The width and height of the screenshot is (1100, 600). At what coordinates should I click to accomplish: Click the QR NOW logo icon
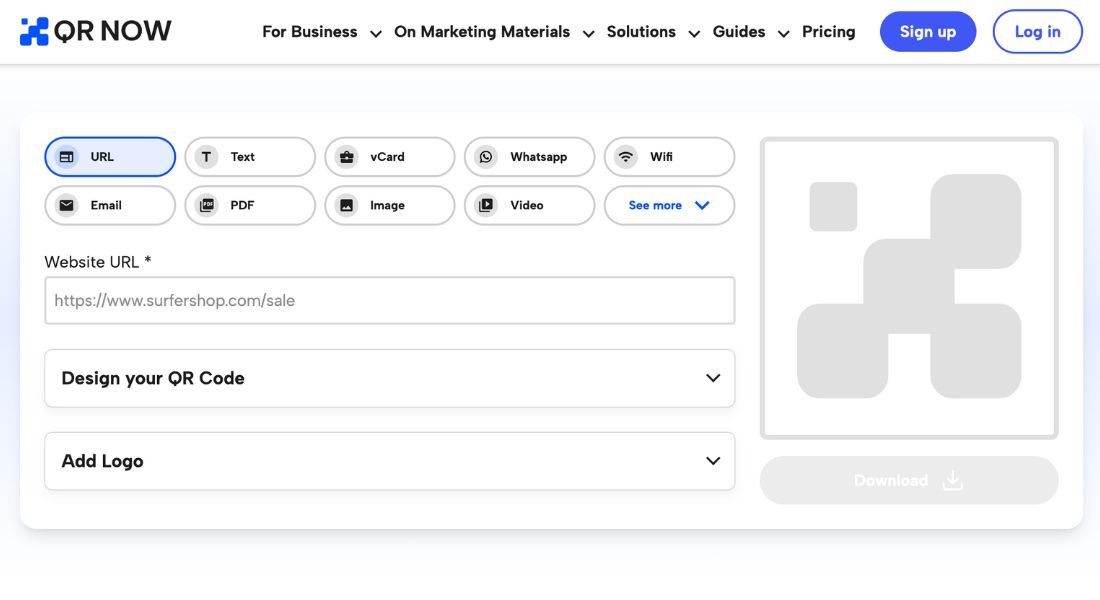[x=34, y=32]
